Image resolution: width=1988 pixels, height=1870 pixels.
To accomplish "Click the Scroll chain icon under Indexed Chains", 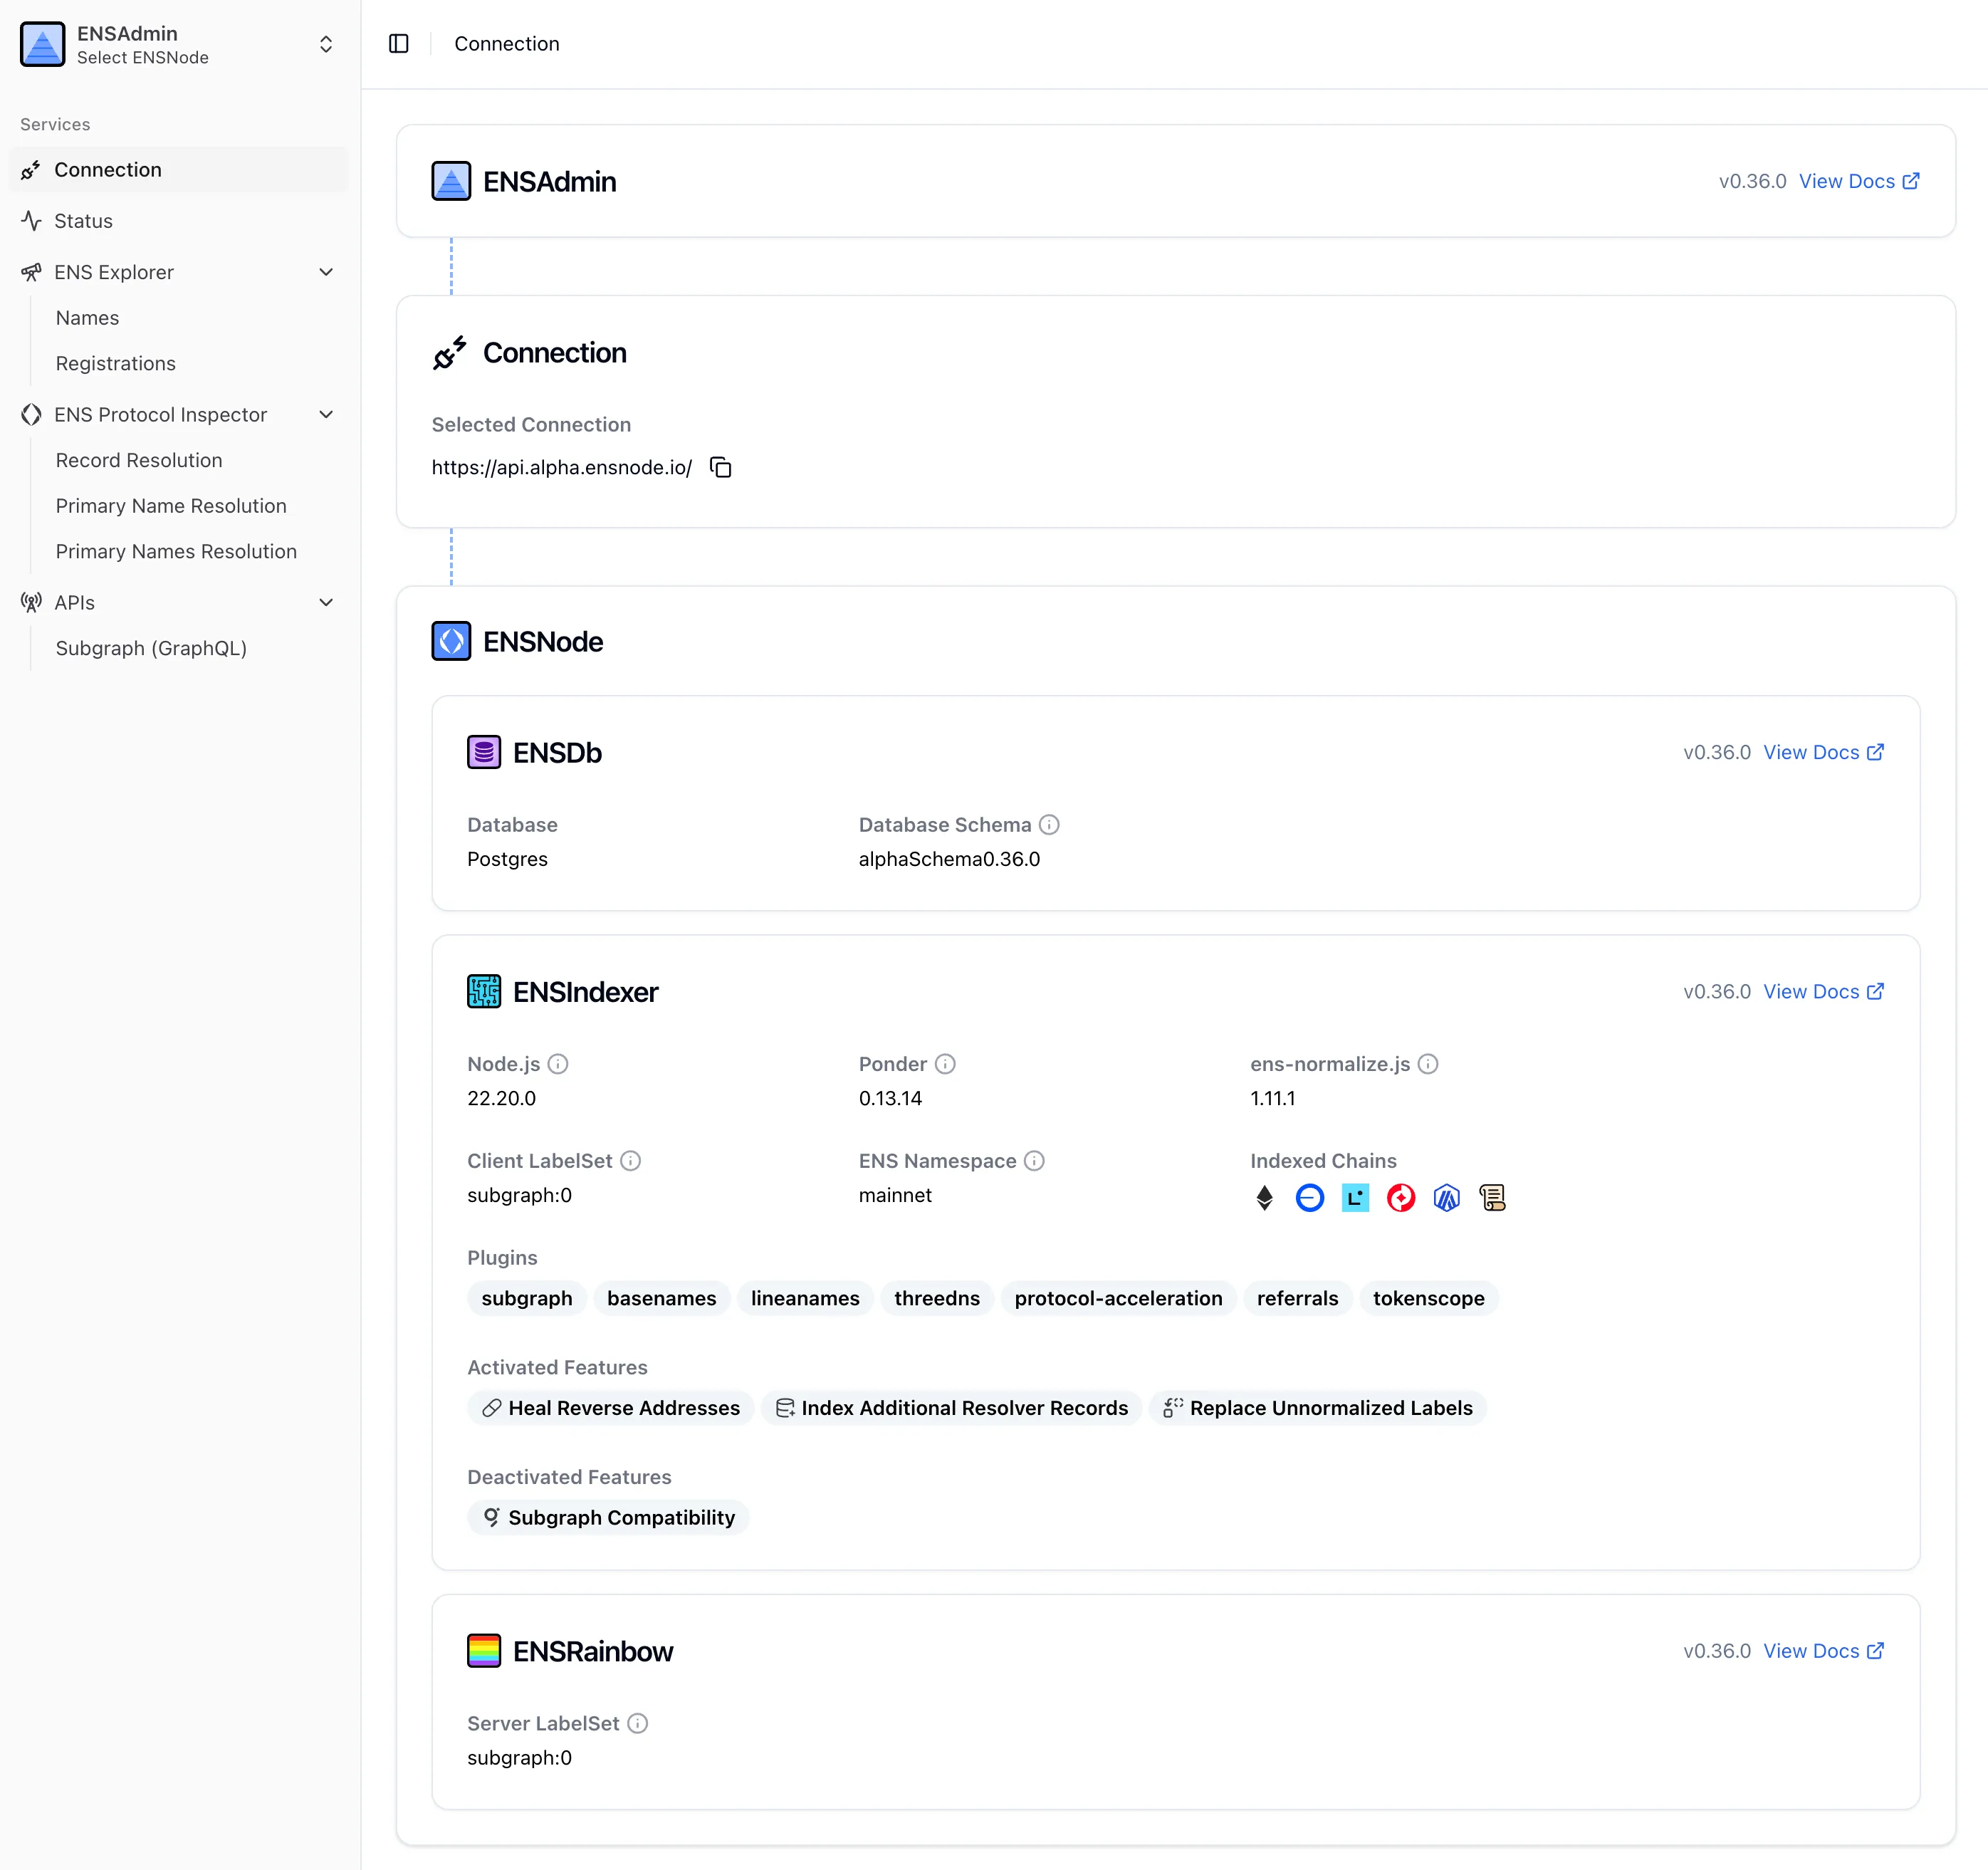I will click(x=1492, y=1197).
